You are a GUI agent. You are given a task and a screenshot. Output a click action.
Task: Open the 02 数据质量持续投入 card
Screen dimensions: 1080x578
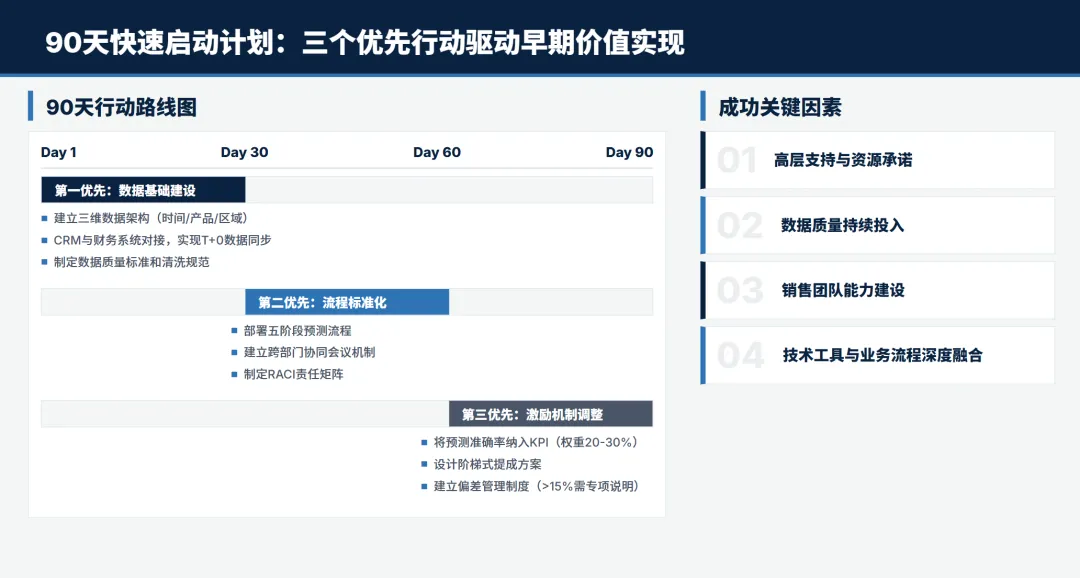pyautogui.click(x=878, y=225)
